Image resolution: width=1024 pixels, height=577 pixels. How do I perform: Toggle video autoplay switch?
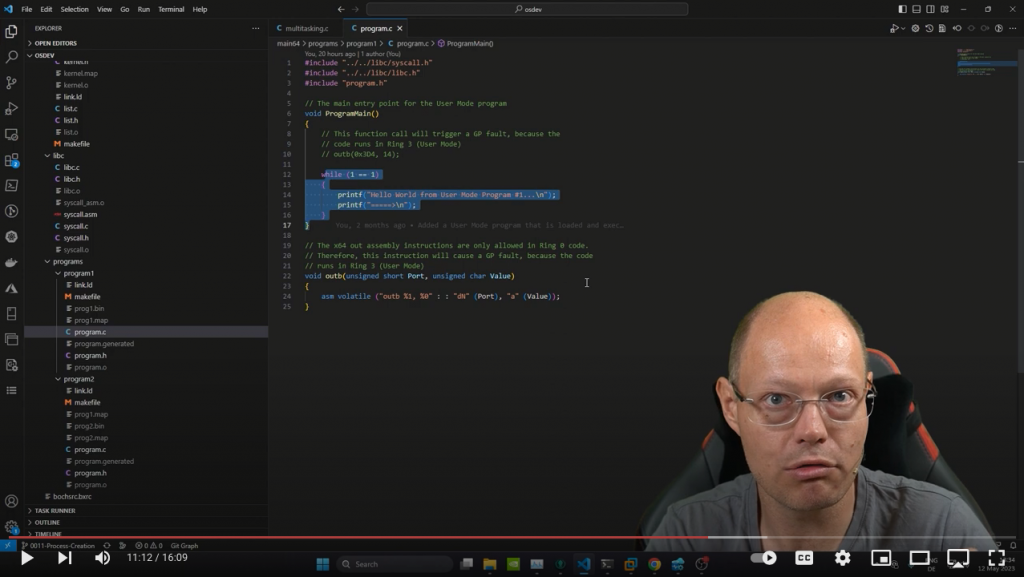pos(764,557)
